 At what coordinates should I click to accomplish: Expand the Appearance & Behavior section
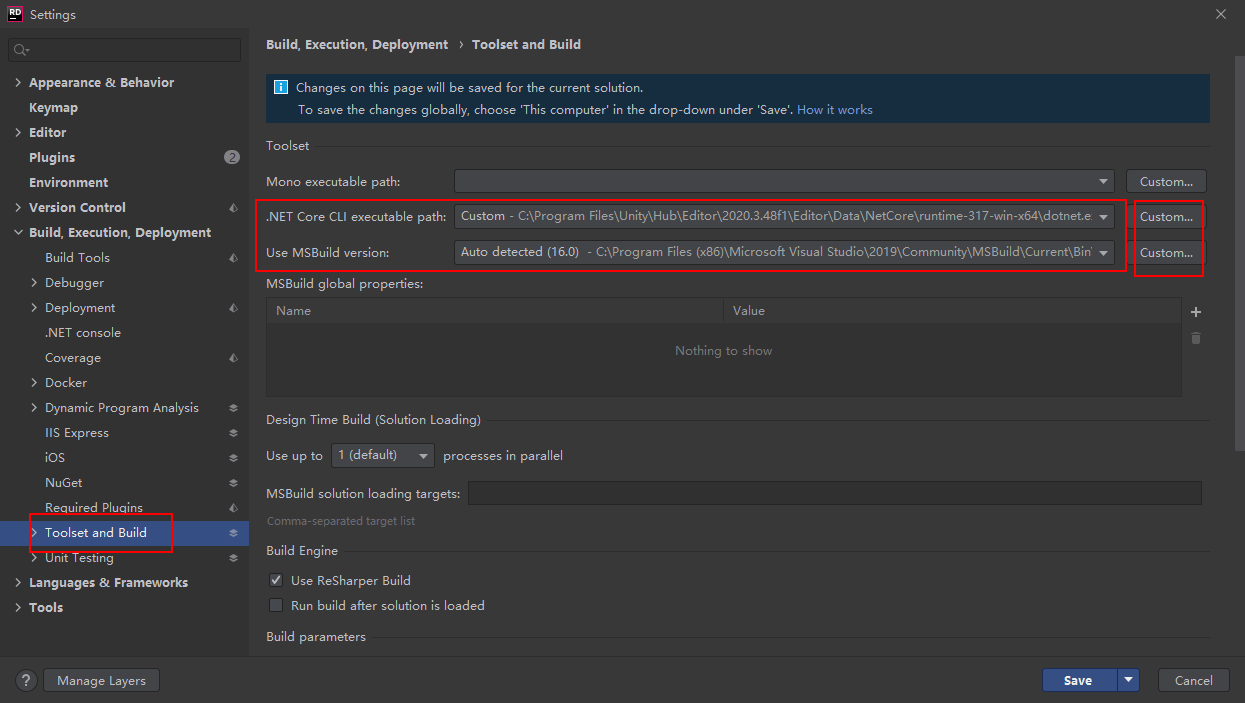(x=18, y=83)
